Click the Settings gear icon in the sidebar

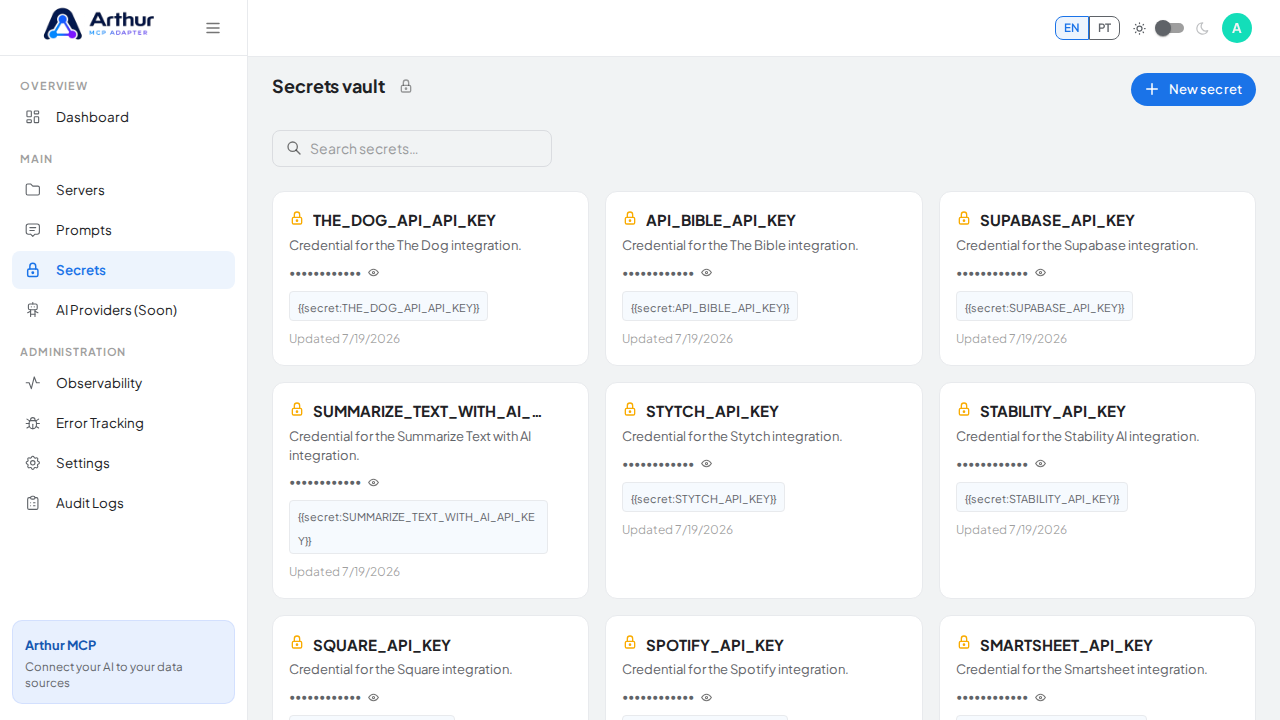pyautogui.click(x=33, y=463)
